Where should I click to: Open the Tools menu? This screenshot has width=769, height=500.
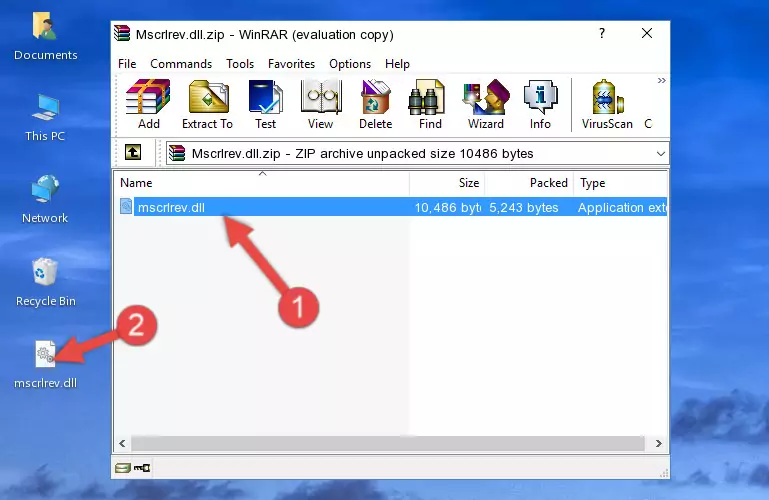[x=240, y=64]
